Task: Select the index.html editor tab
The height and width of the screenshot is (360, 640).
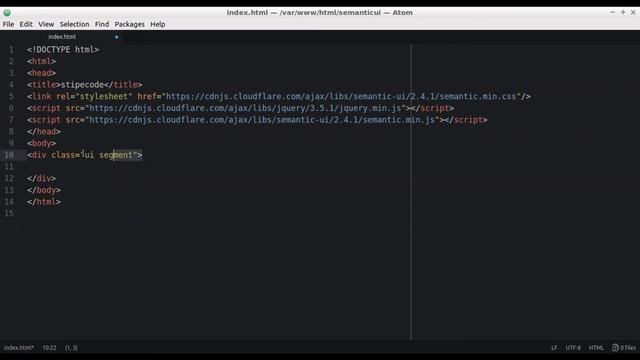Action: (62, 37)
